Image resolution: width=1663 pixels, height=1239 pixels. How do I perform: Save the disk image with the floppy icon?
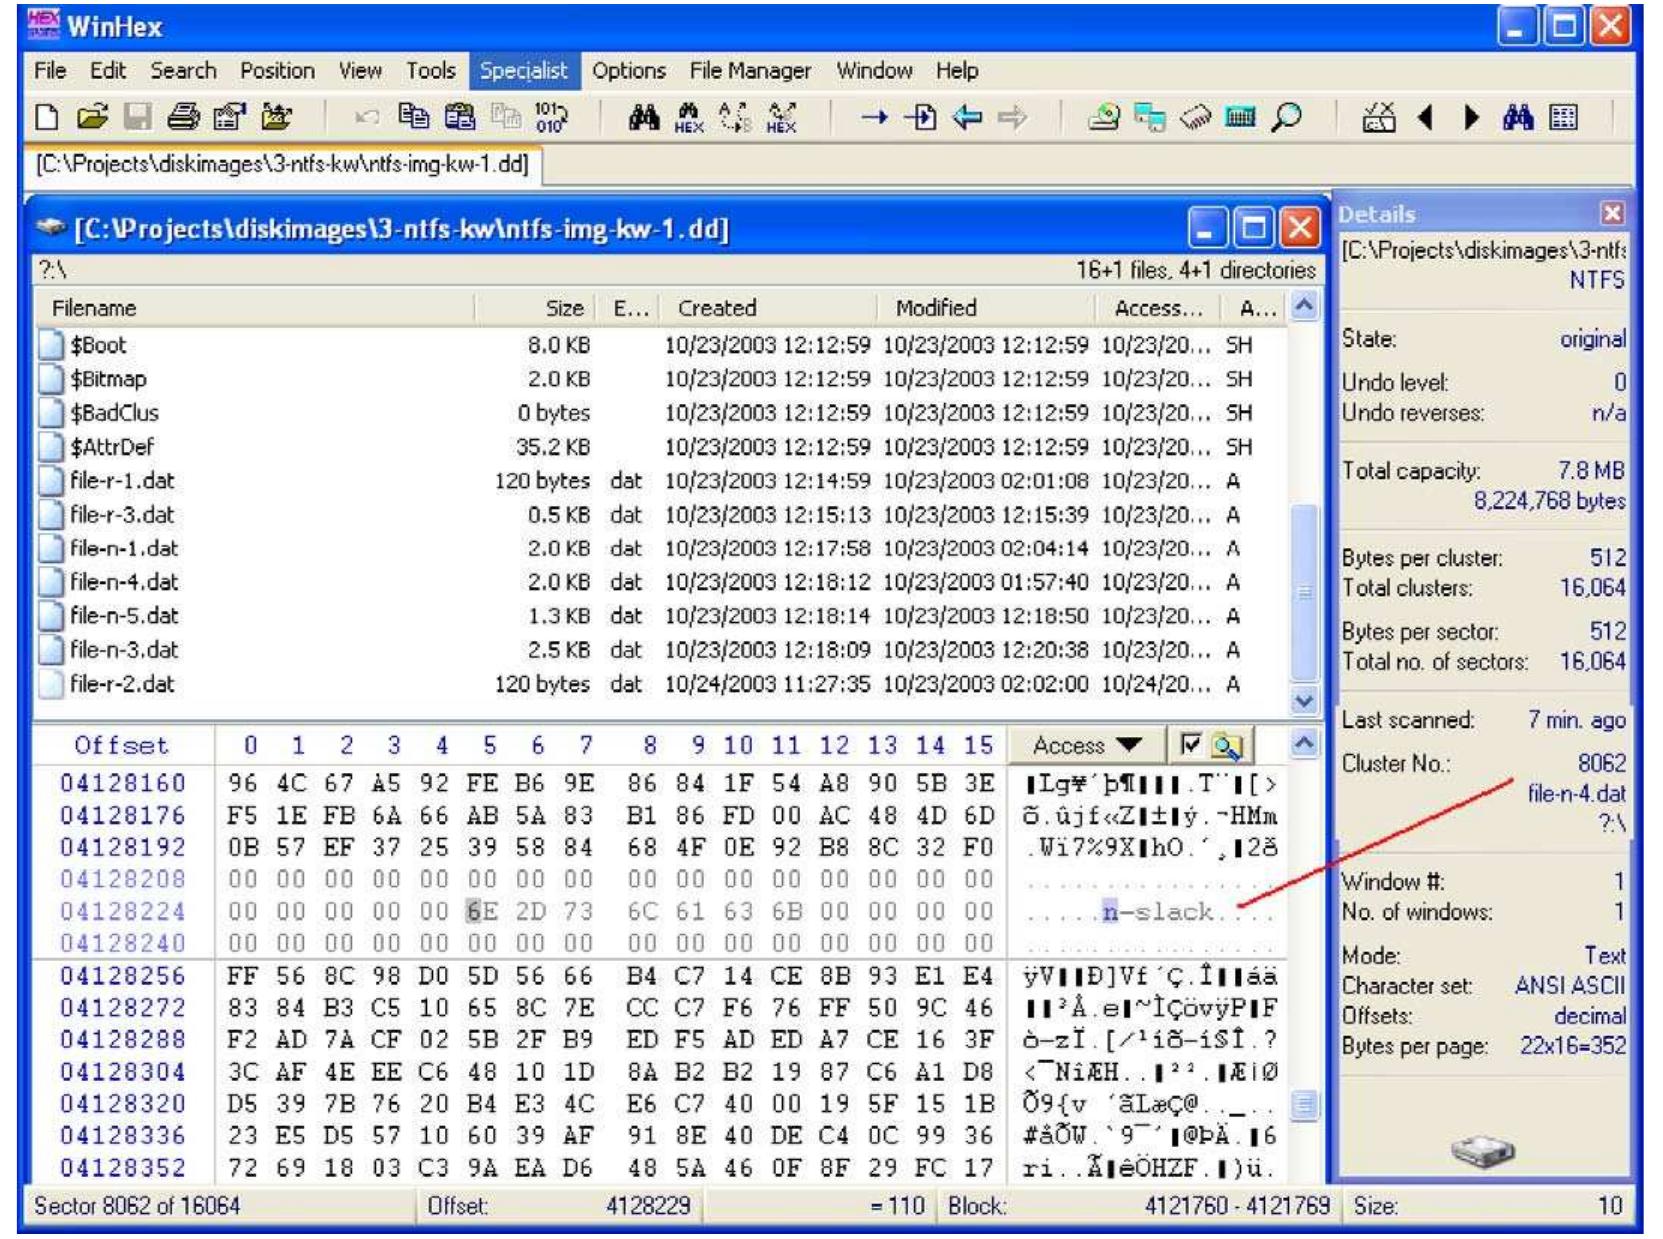coord(138,115)
